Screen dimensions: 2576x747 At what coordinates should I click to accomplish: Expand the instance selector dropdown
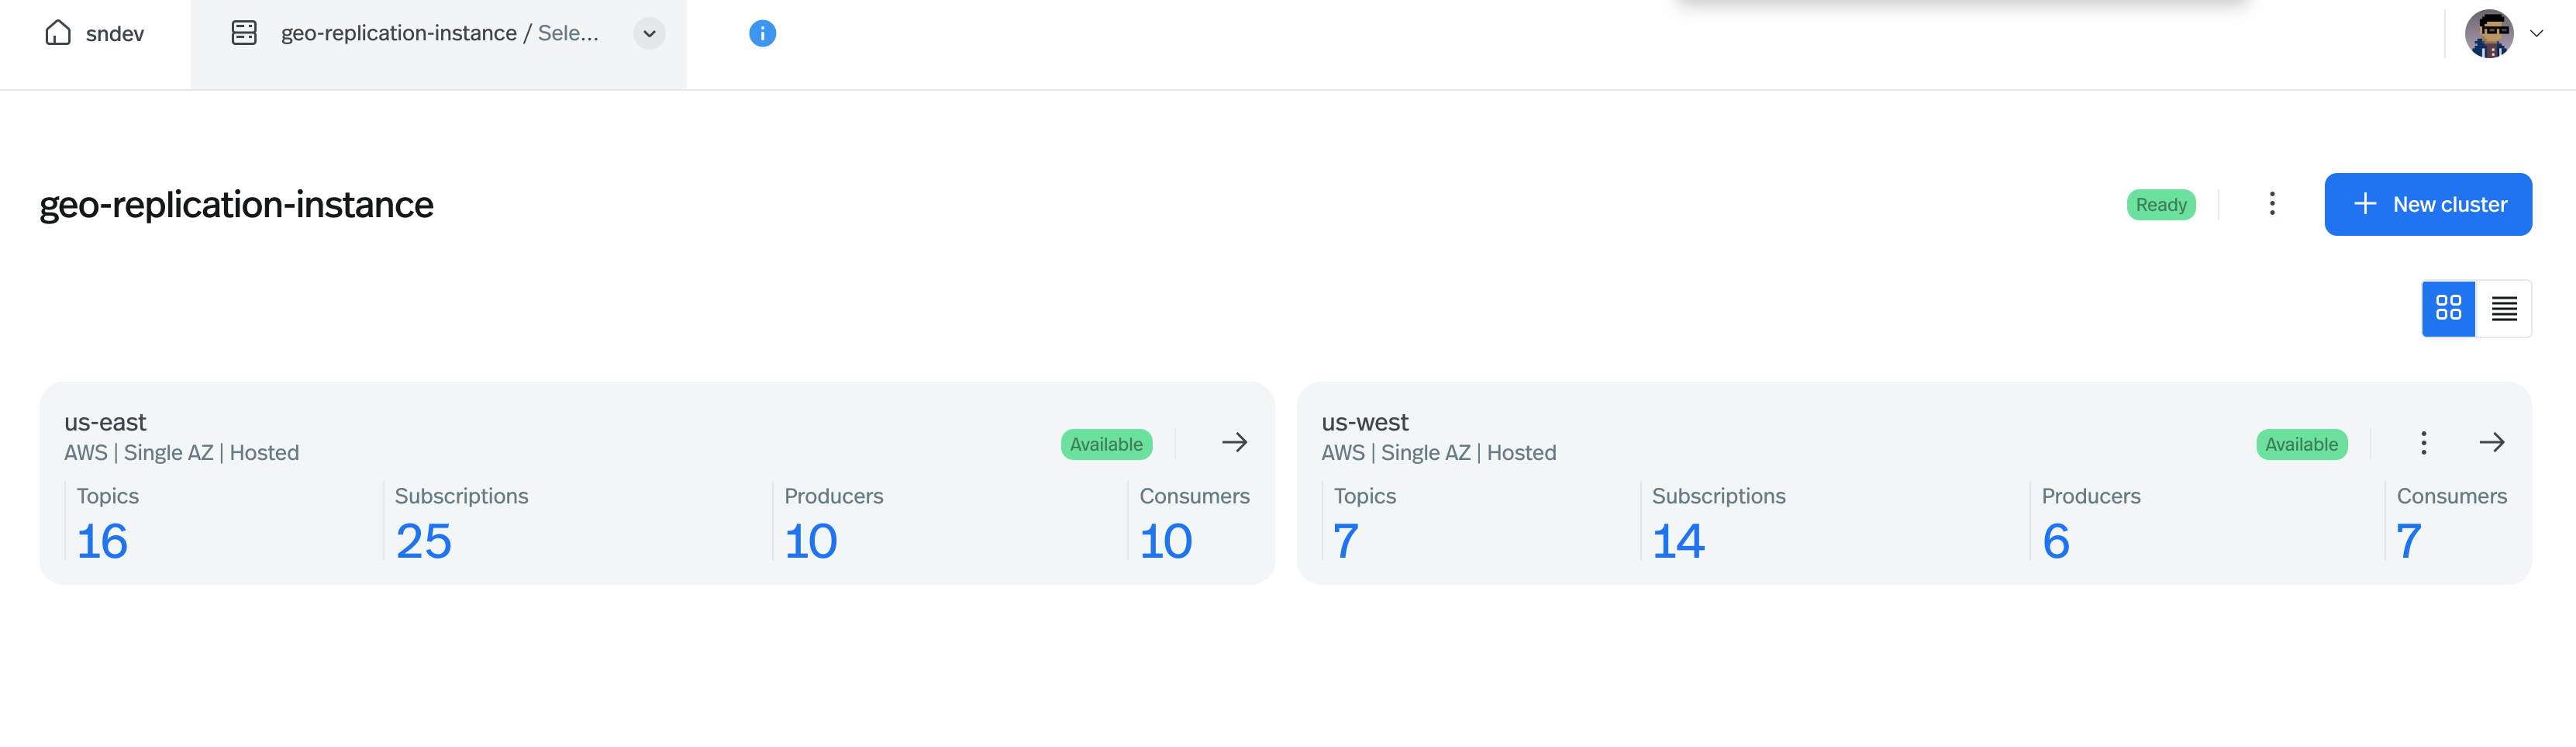point(648,33)
